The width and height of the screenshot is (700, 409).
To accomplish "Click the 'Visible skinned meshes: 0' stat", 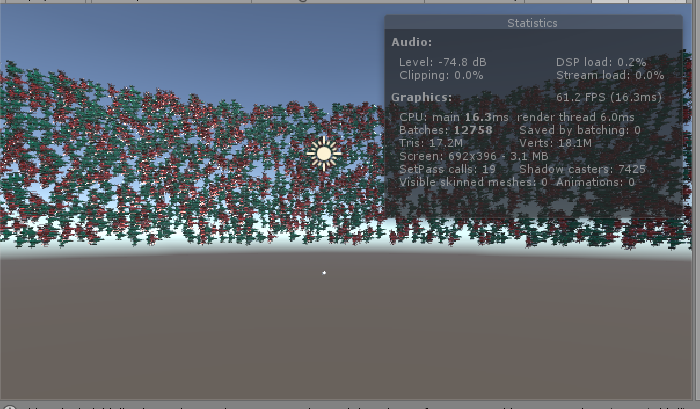I will (473, 182).
